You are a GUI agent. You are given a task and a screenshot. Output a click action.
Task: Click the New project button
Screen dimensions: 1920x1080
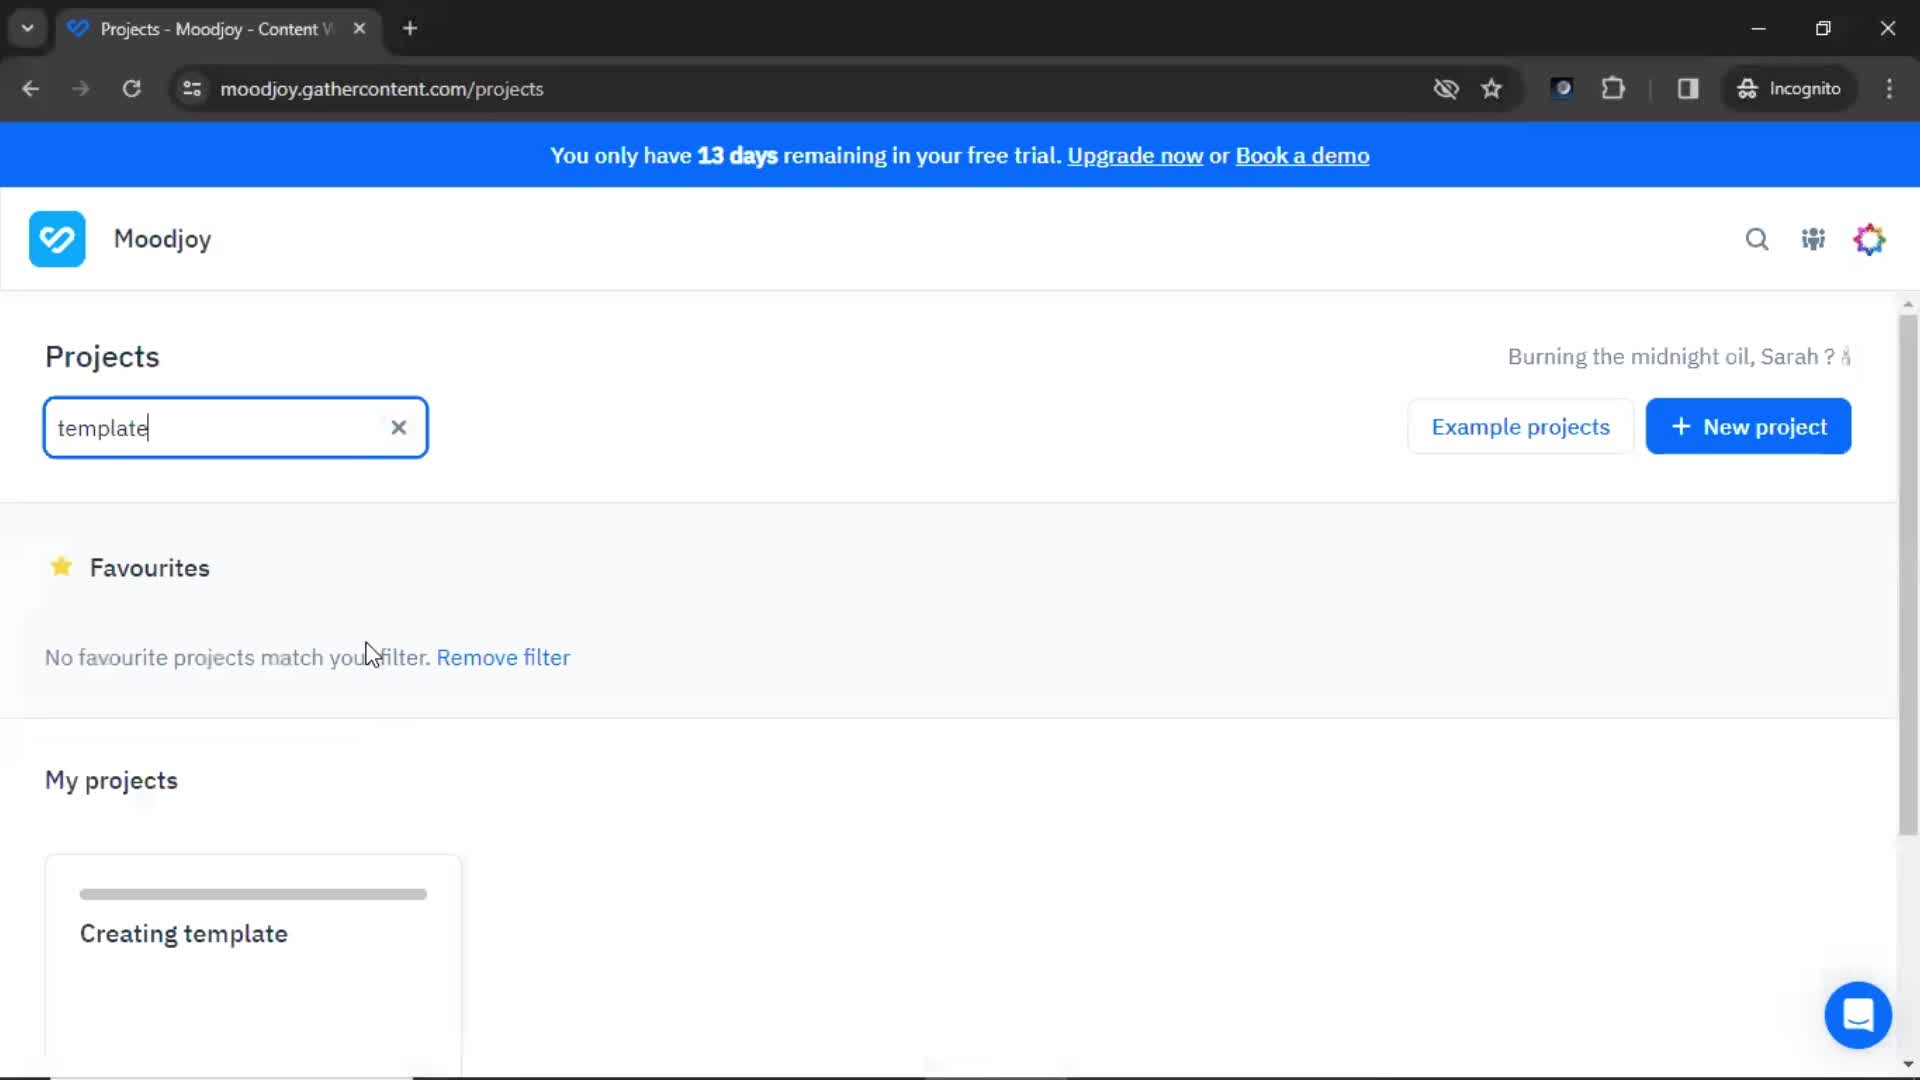tap(1749, 426)
